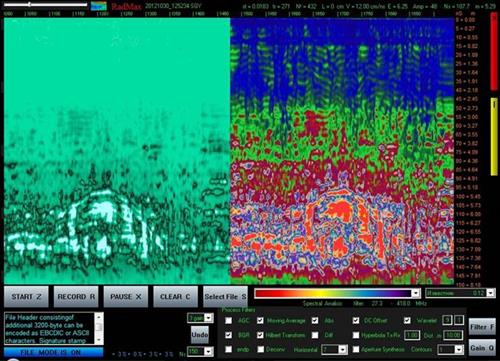Screen dimensions: 500x361
Task: Click the Hyperbola Tx-Rx value field
Action: 412,335
